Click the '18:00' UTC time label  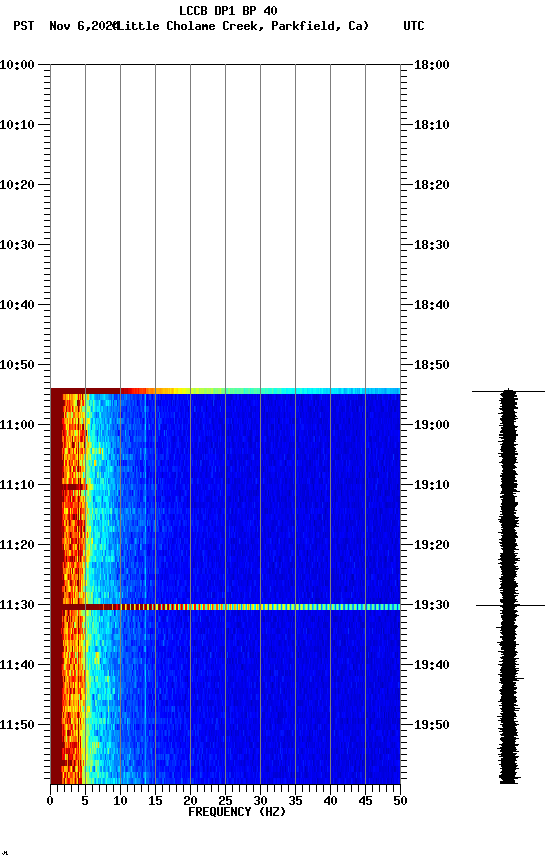tap(432, 65)
